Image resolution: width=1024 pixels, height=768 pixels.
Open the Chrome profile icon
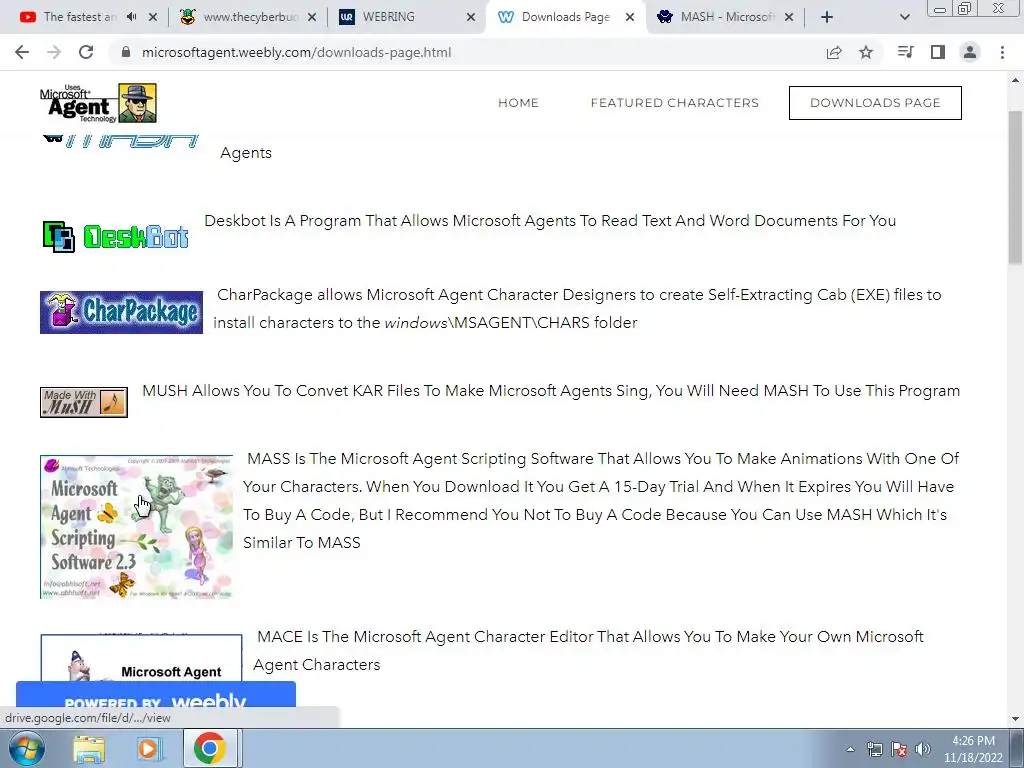(970, 52)
